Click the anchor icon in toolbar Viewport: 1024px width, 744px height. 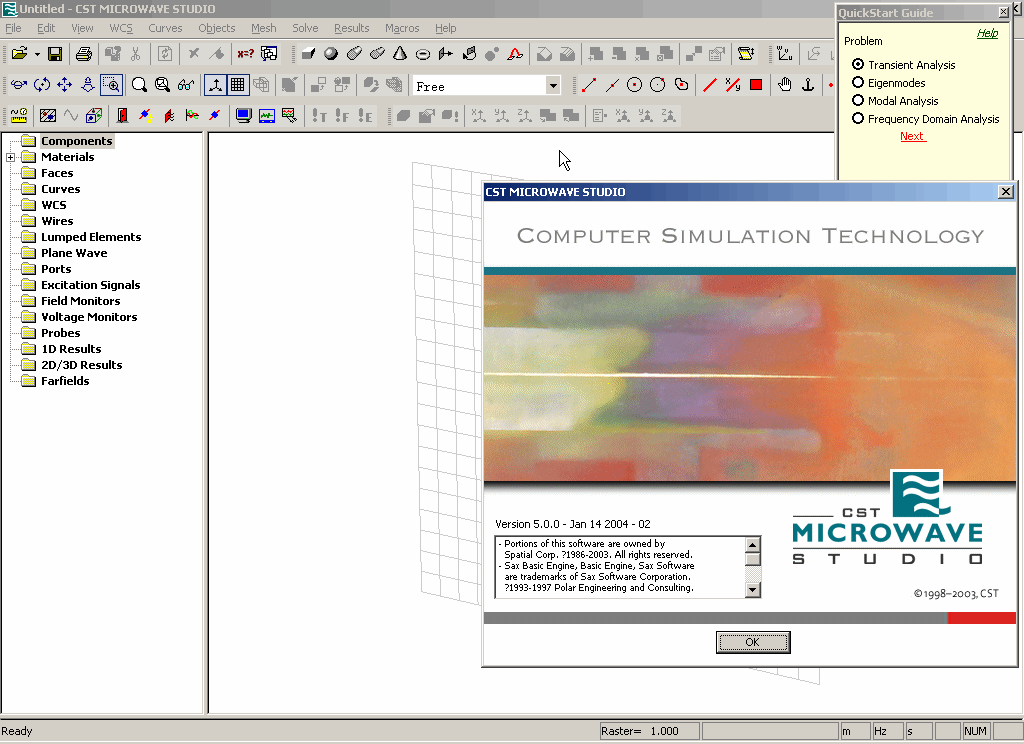pos(808,84)
